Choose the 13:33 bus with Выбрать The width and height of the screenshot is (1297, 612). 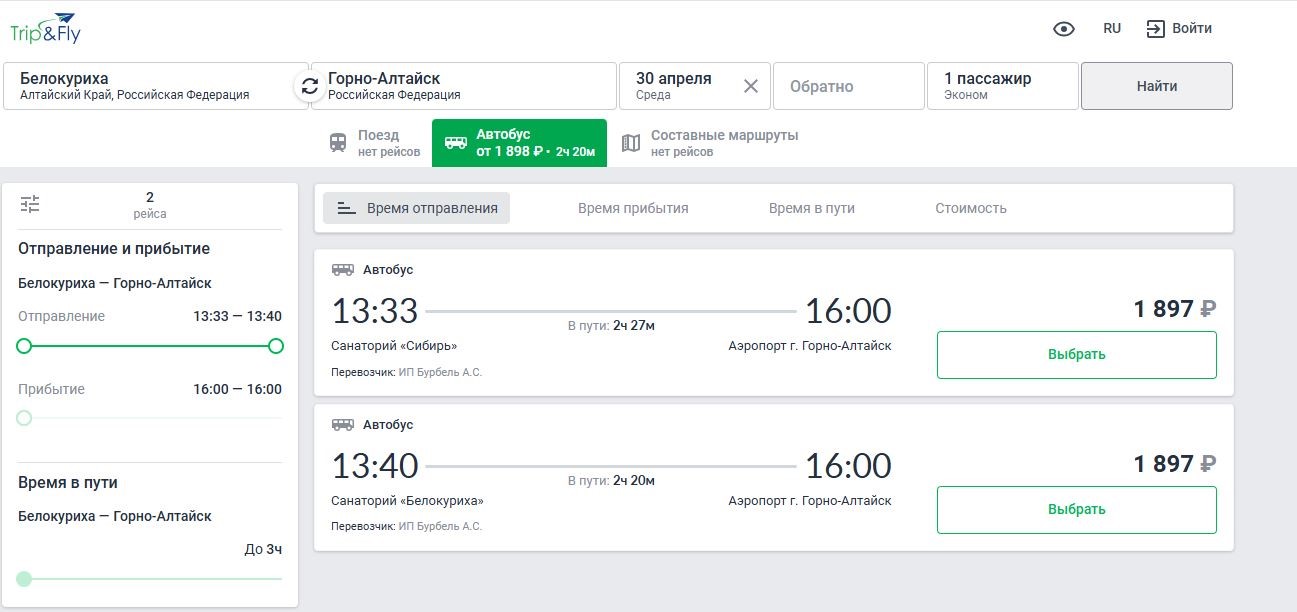[x=1076, y=355]
